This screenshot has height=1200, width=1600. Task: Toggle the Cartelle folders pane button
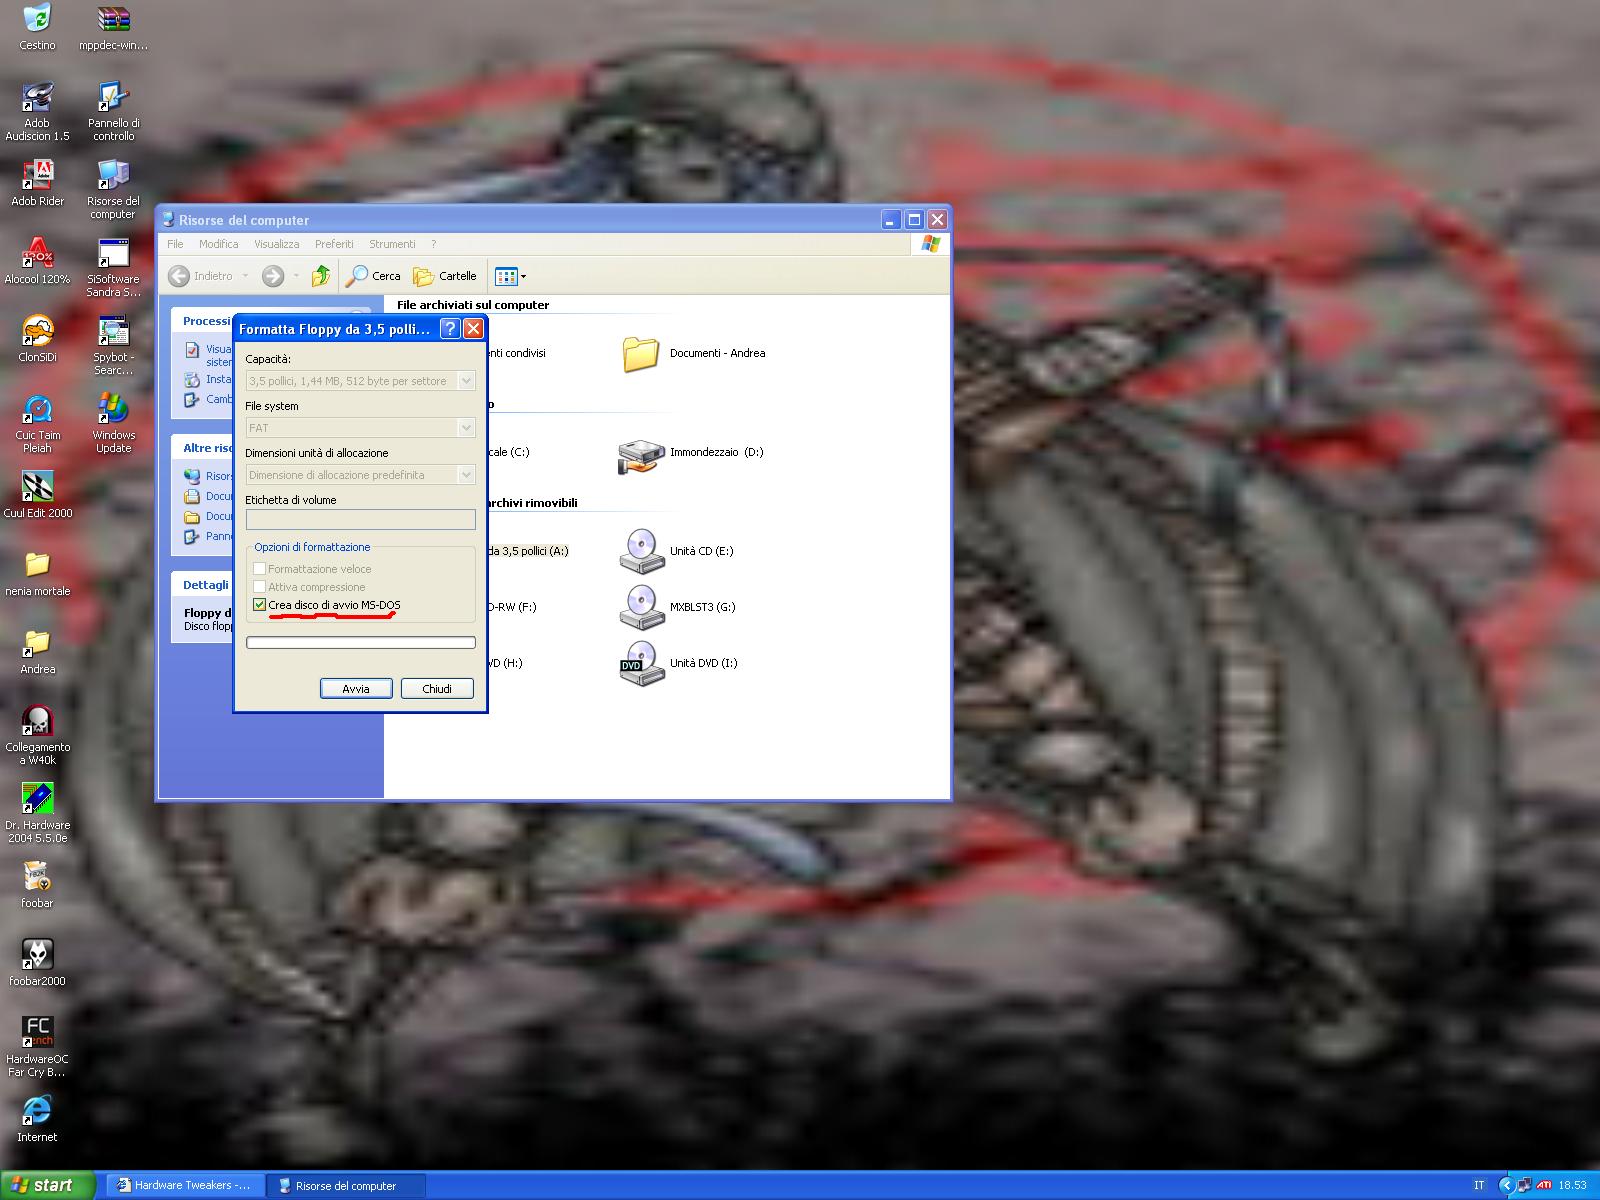point(445,276)
